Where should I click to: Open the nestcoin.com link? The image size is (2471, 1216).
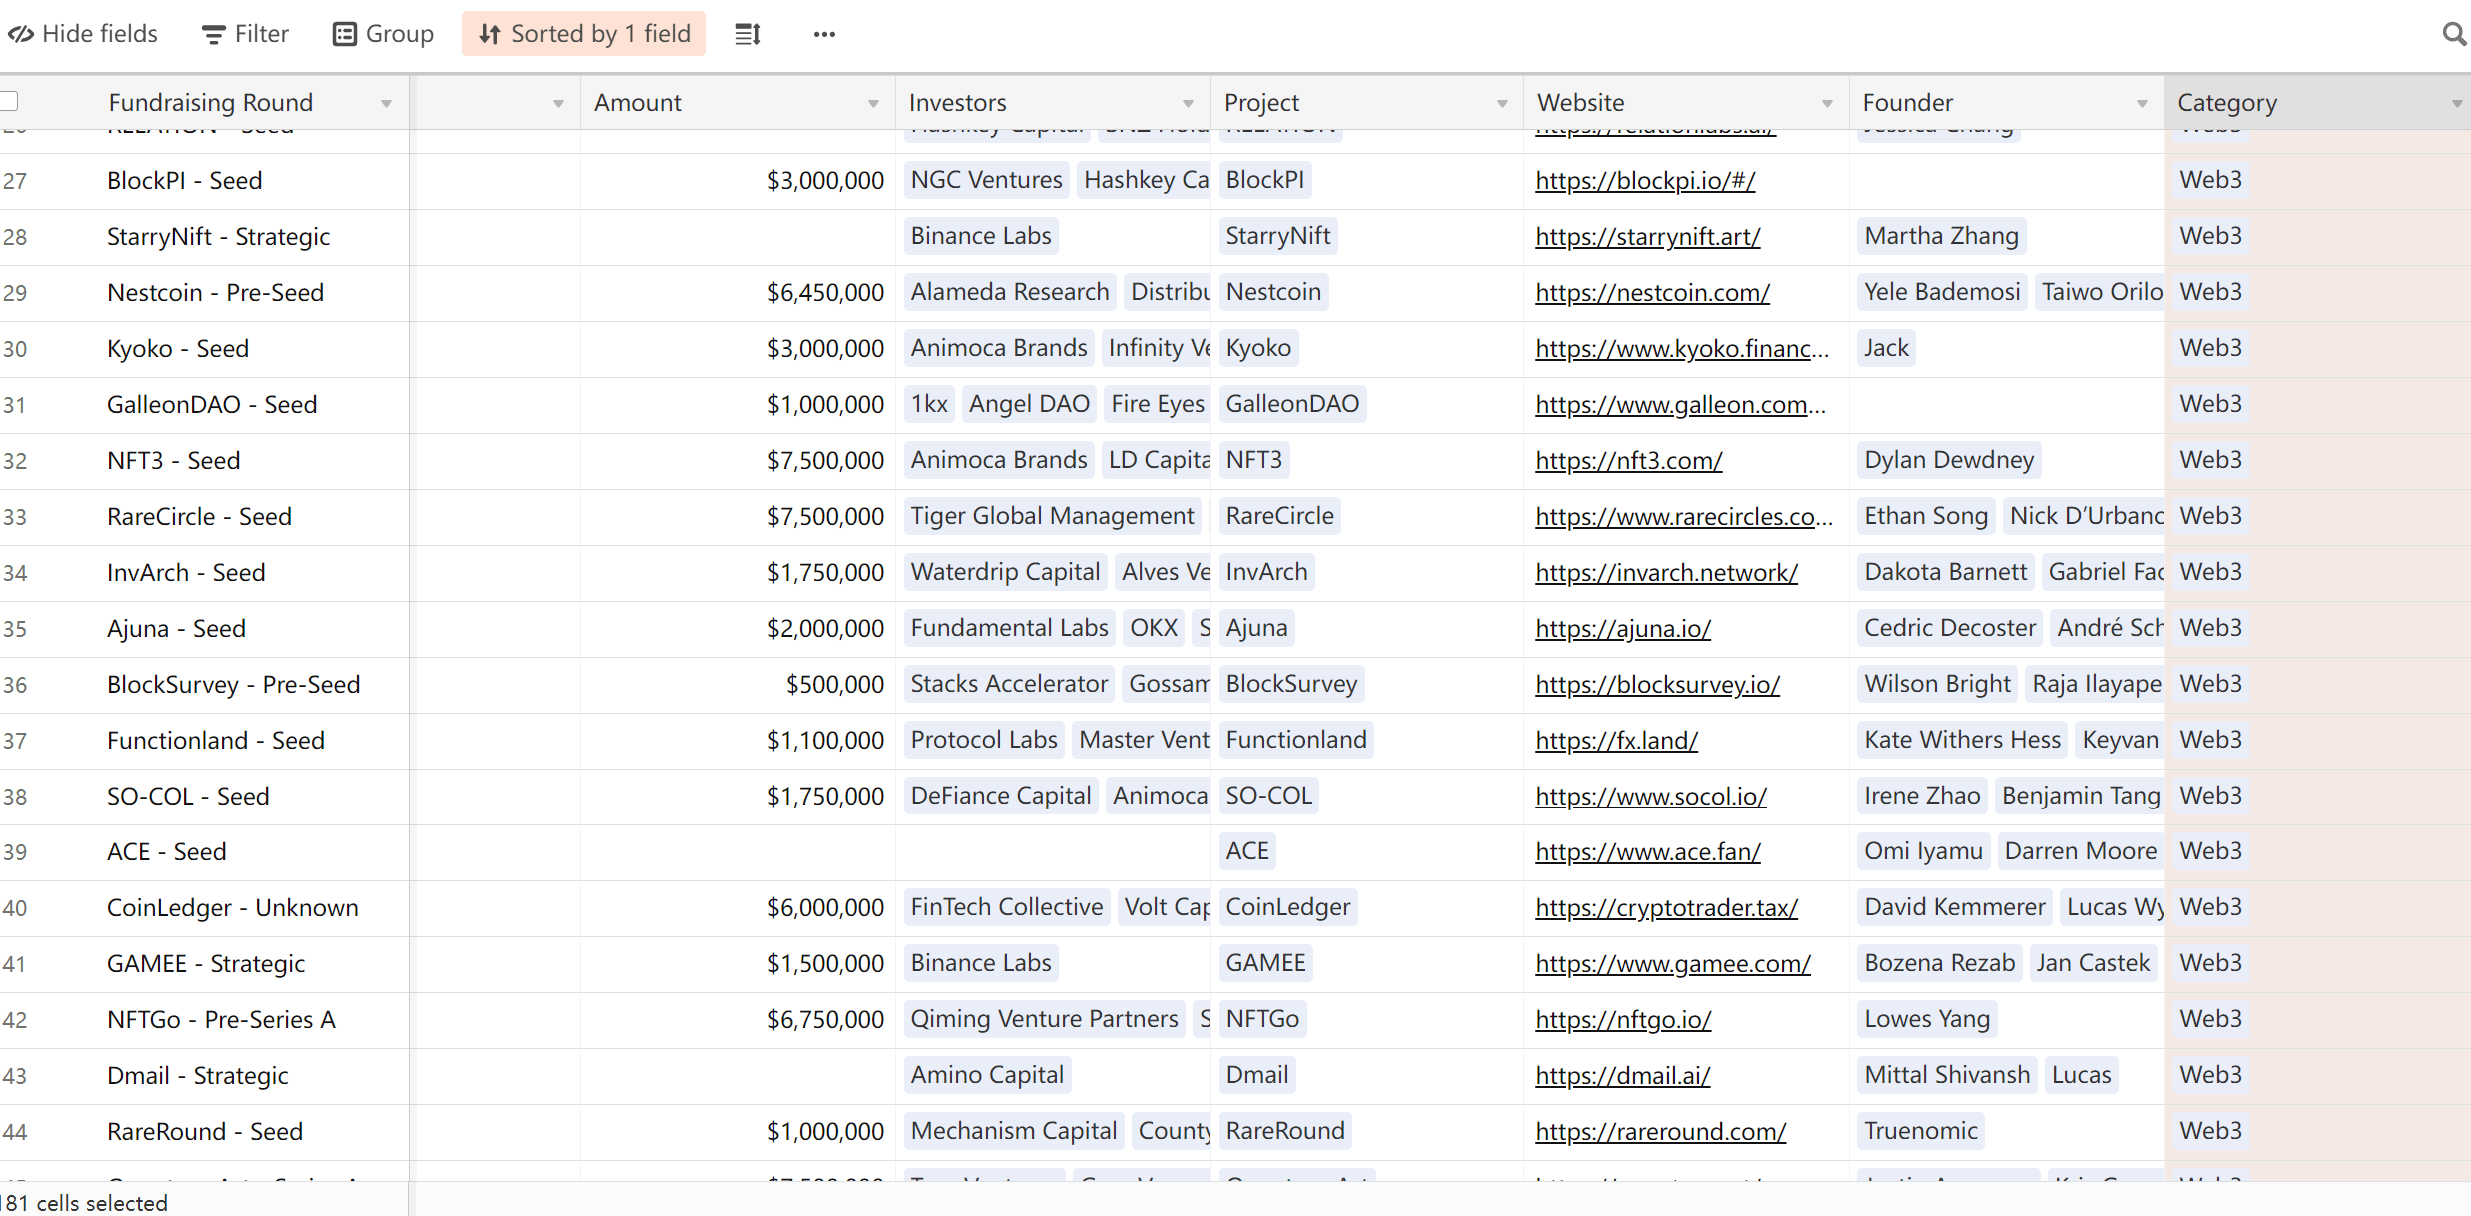pyautogui.click(x=1652, y=292)
